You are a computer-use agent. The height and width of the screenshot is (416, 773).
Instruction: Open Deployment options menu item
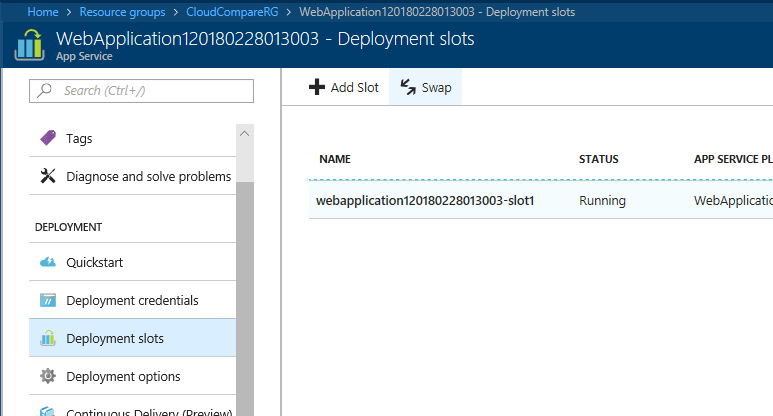133,376
